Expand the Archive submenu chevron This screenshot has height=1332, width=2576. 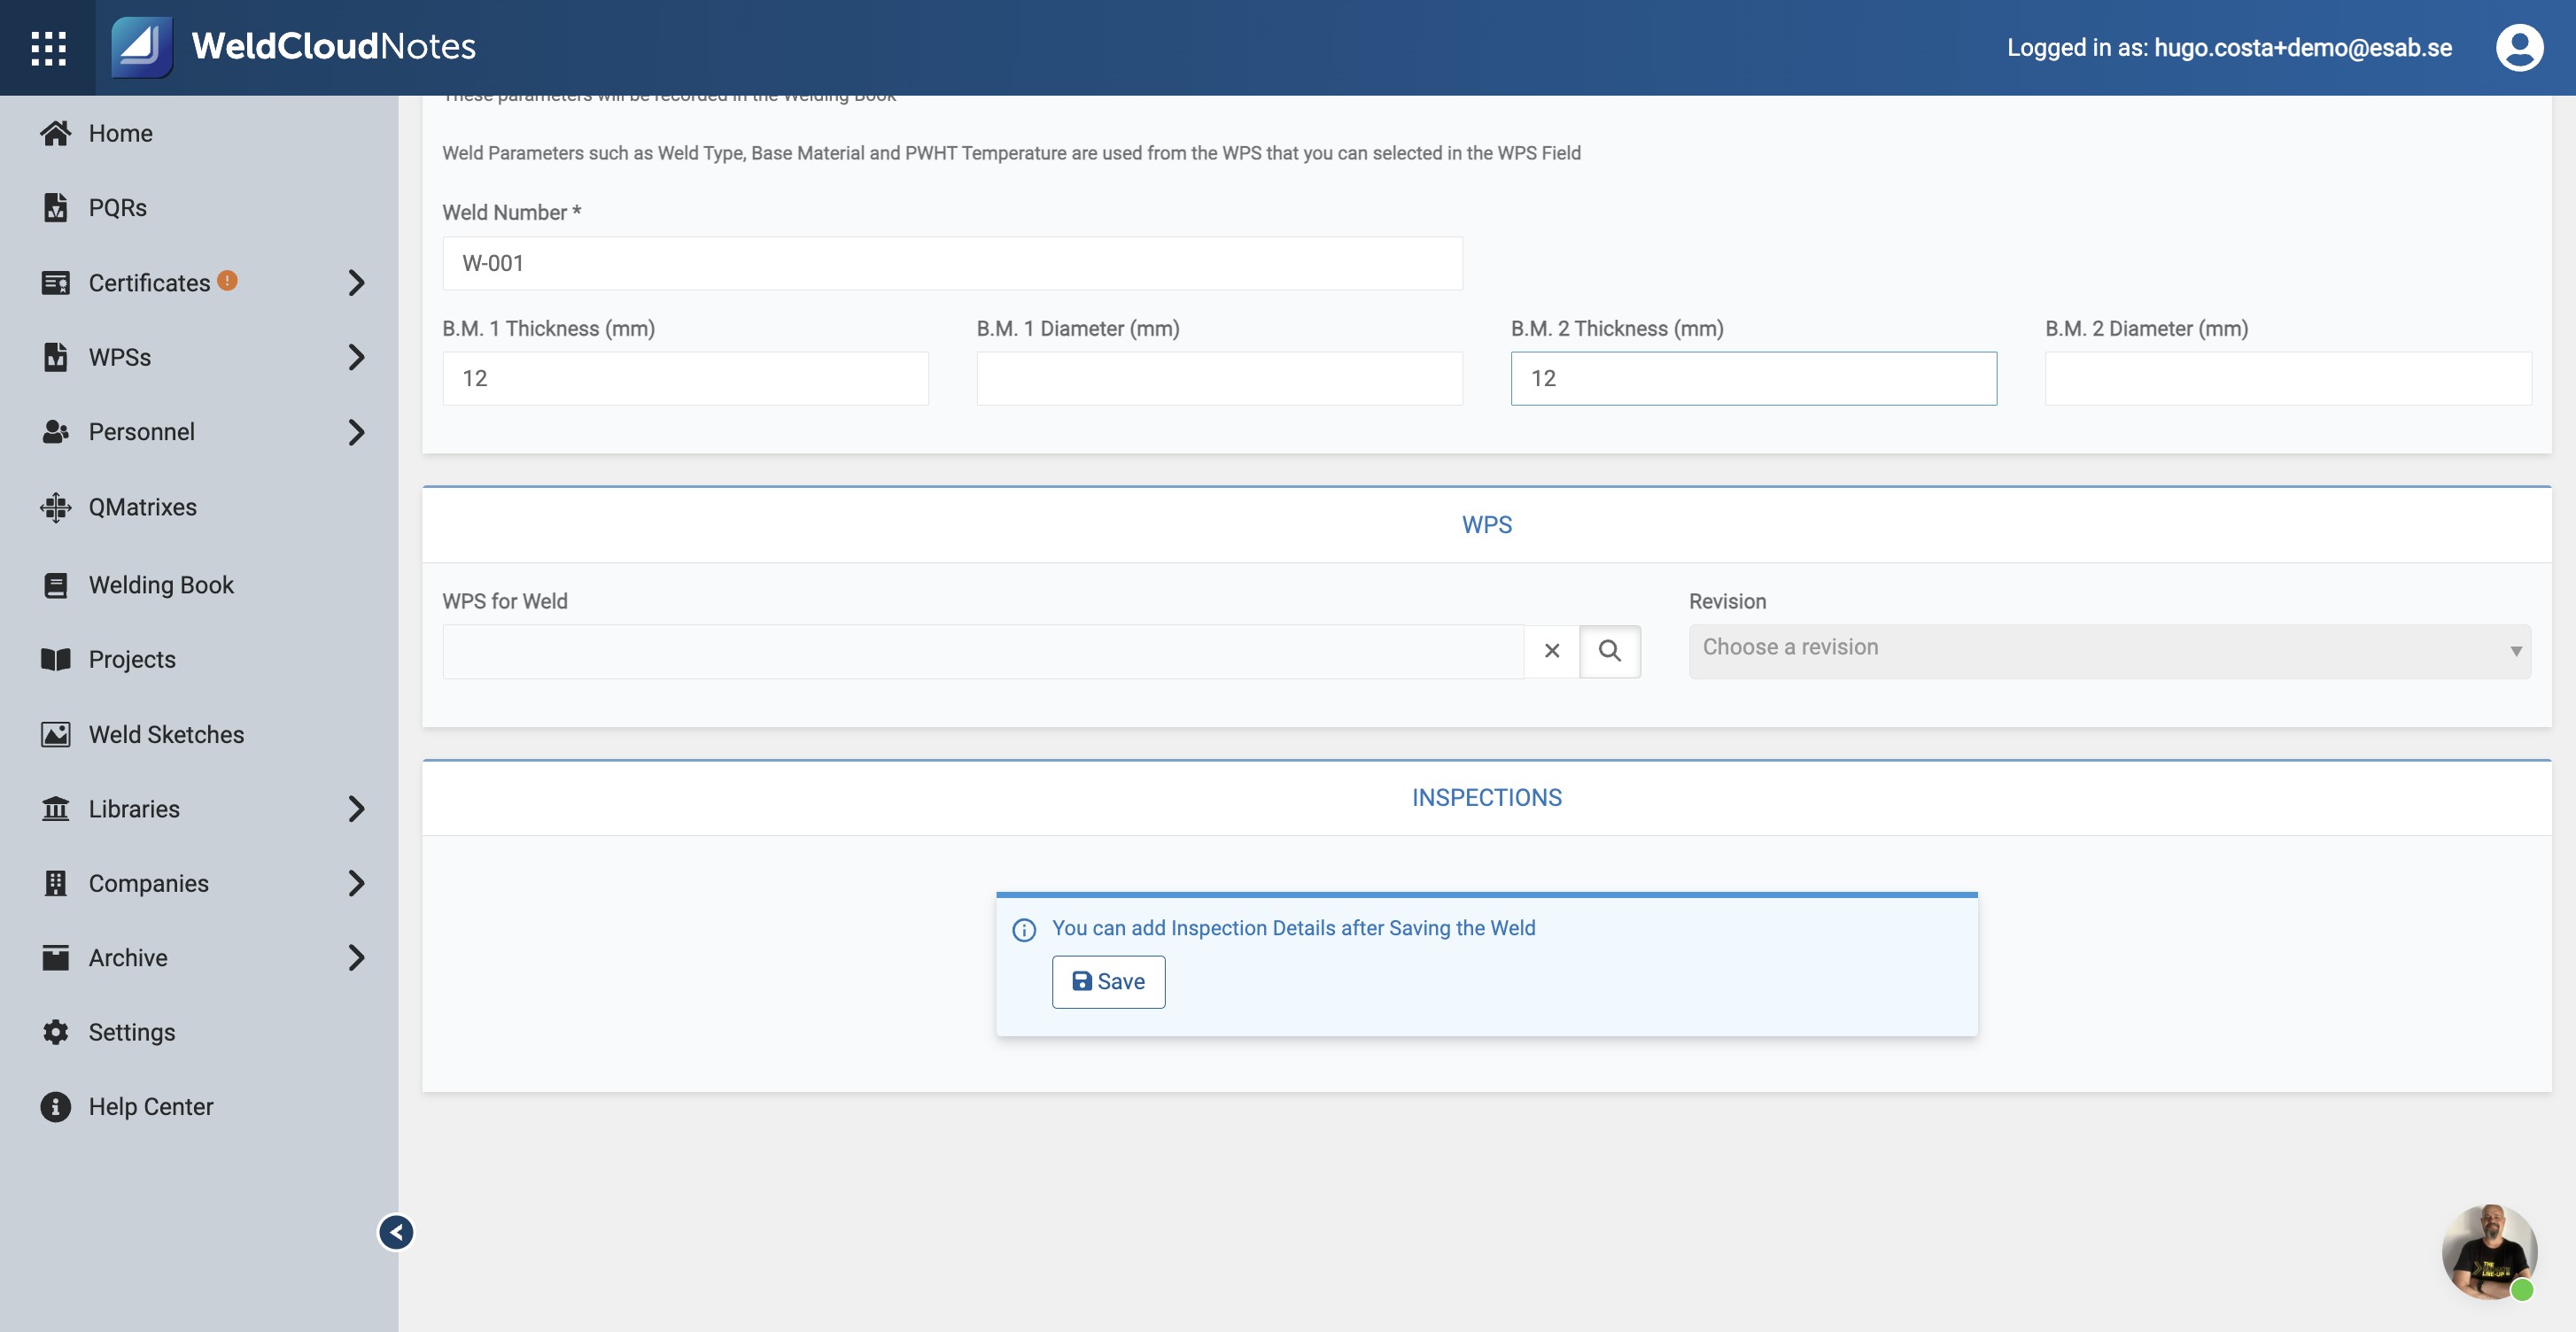356,957
